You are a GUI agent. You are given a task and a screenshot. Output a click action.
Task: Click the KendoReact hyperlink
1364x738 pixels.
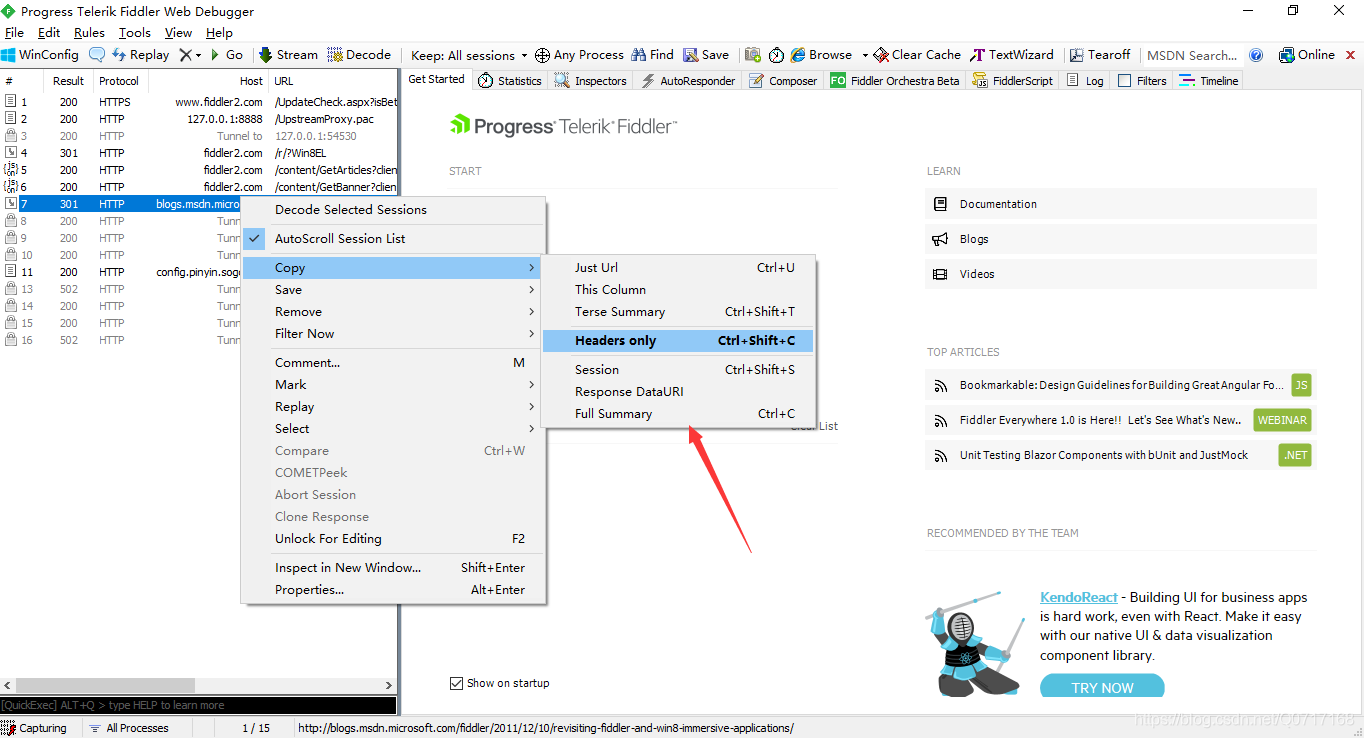(x=1078, y=597)
